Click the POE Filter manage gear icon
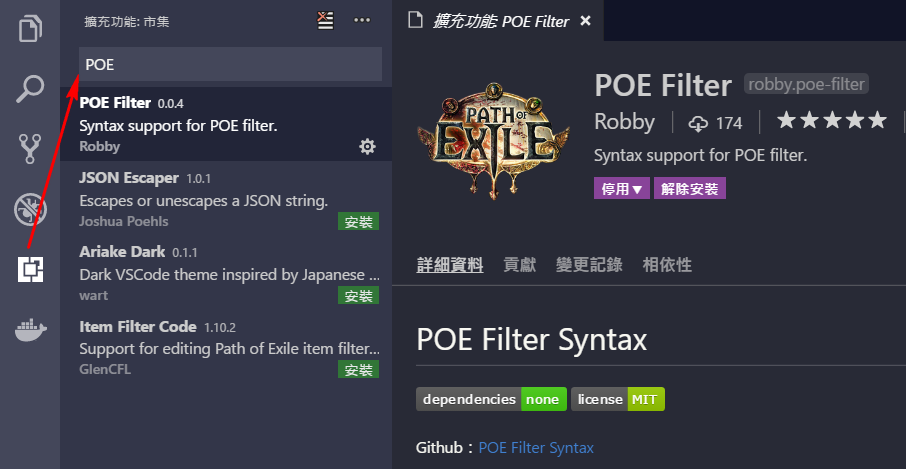Viewport: 906px width, 469px height. coord(367,147)
